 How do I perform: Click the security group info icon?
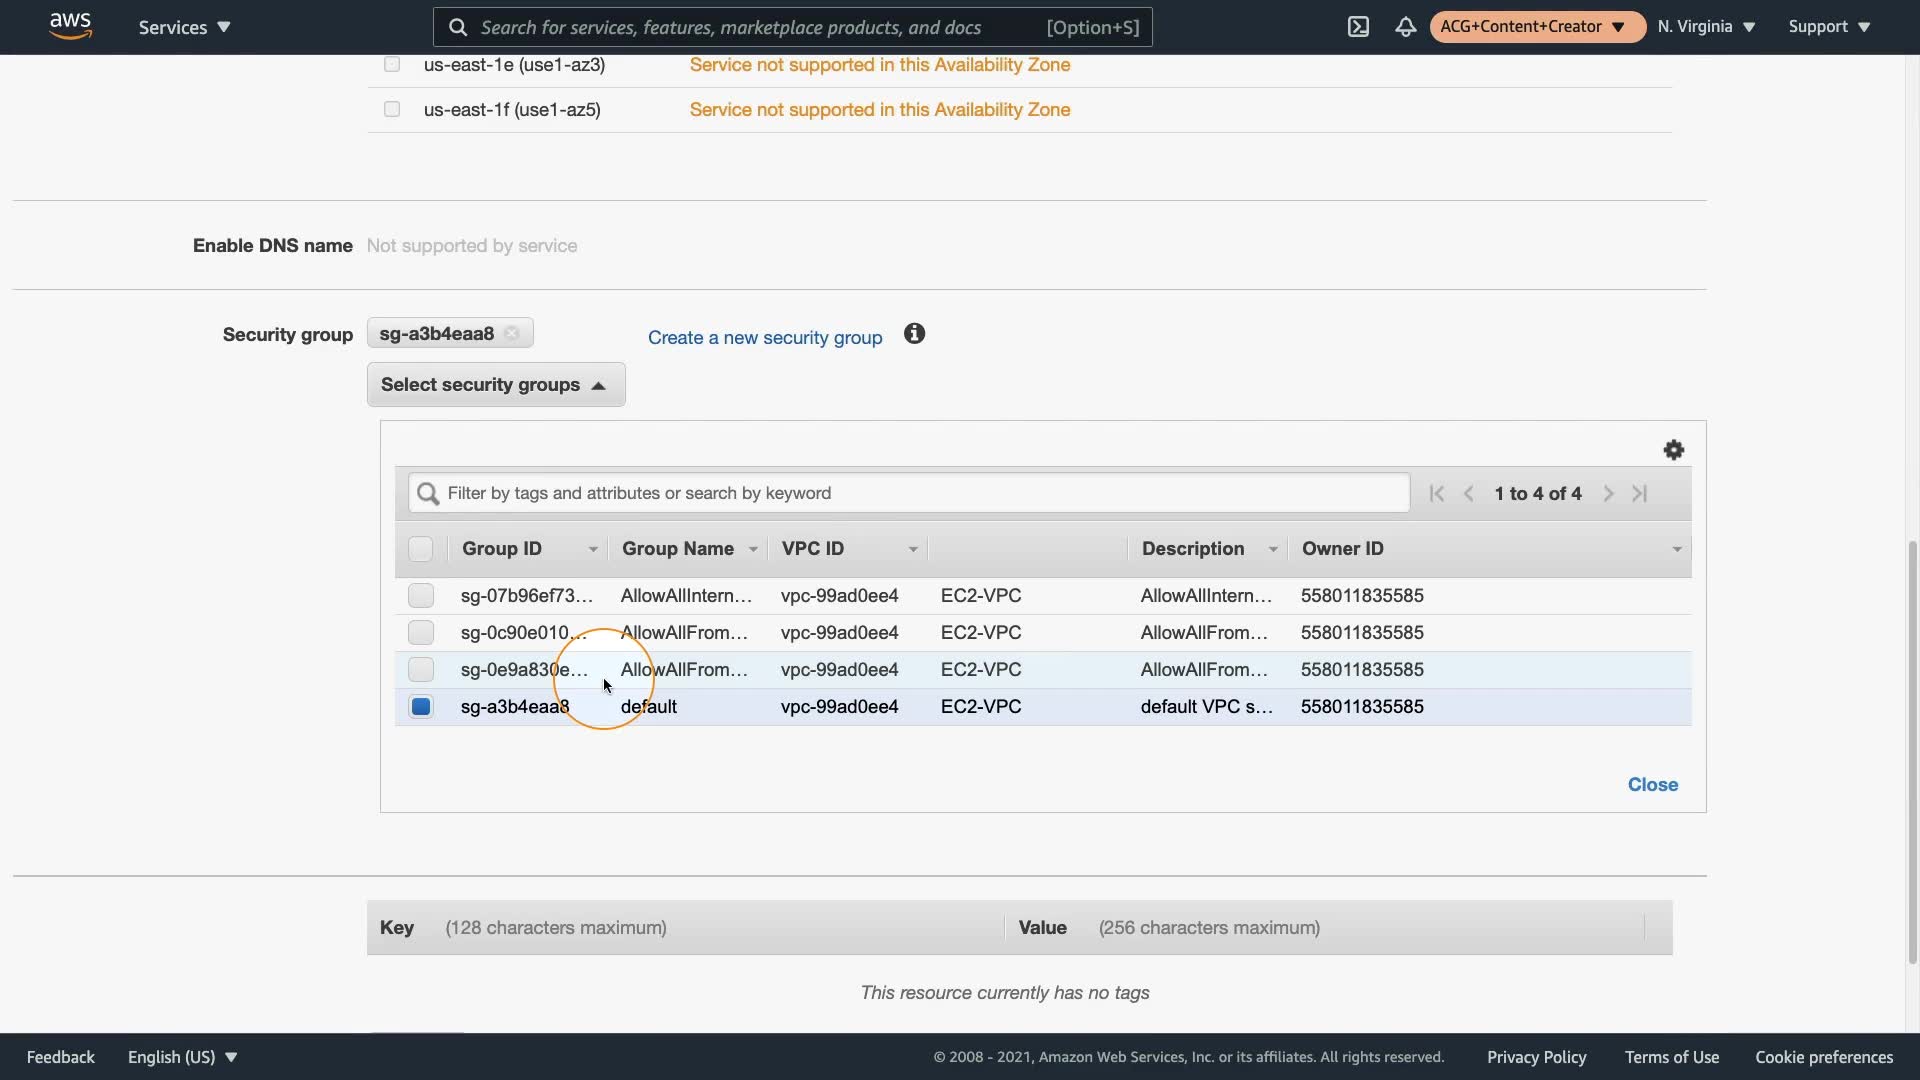tap(914, 334)
